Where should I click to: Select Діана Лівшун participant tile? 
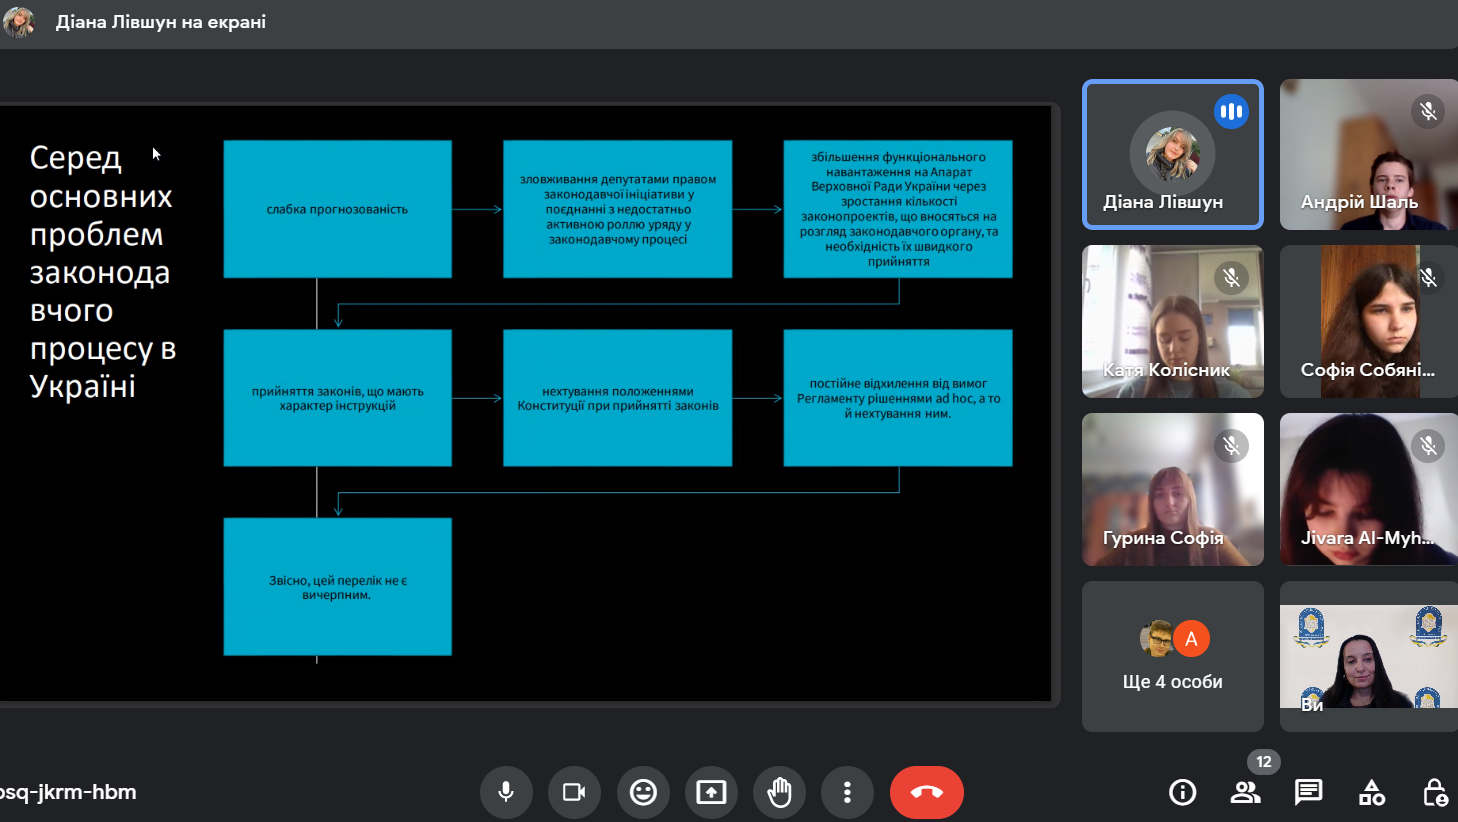click(x=1172, y=155)
